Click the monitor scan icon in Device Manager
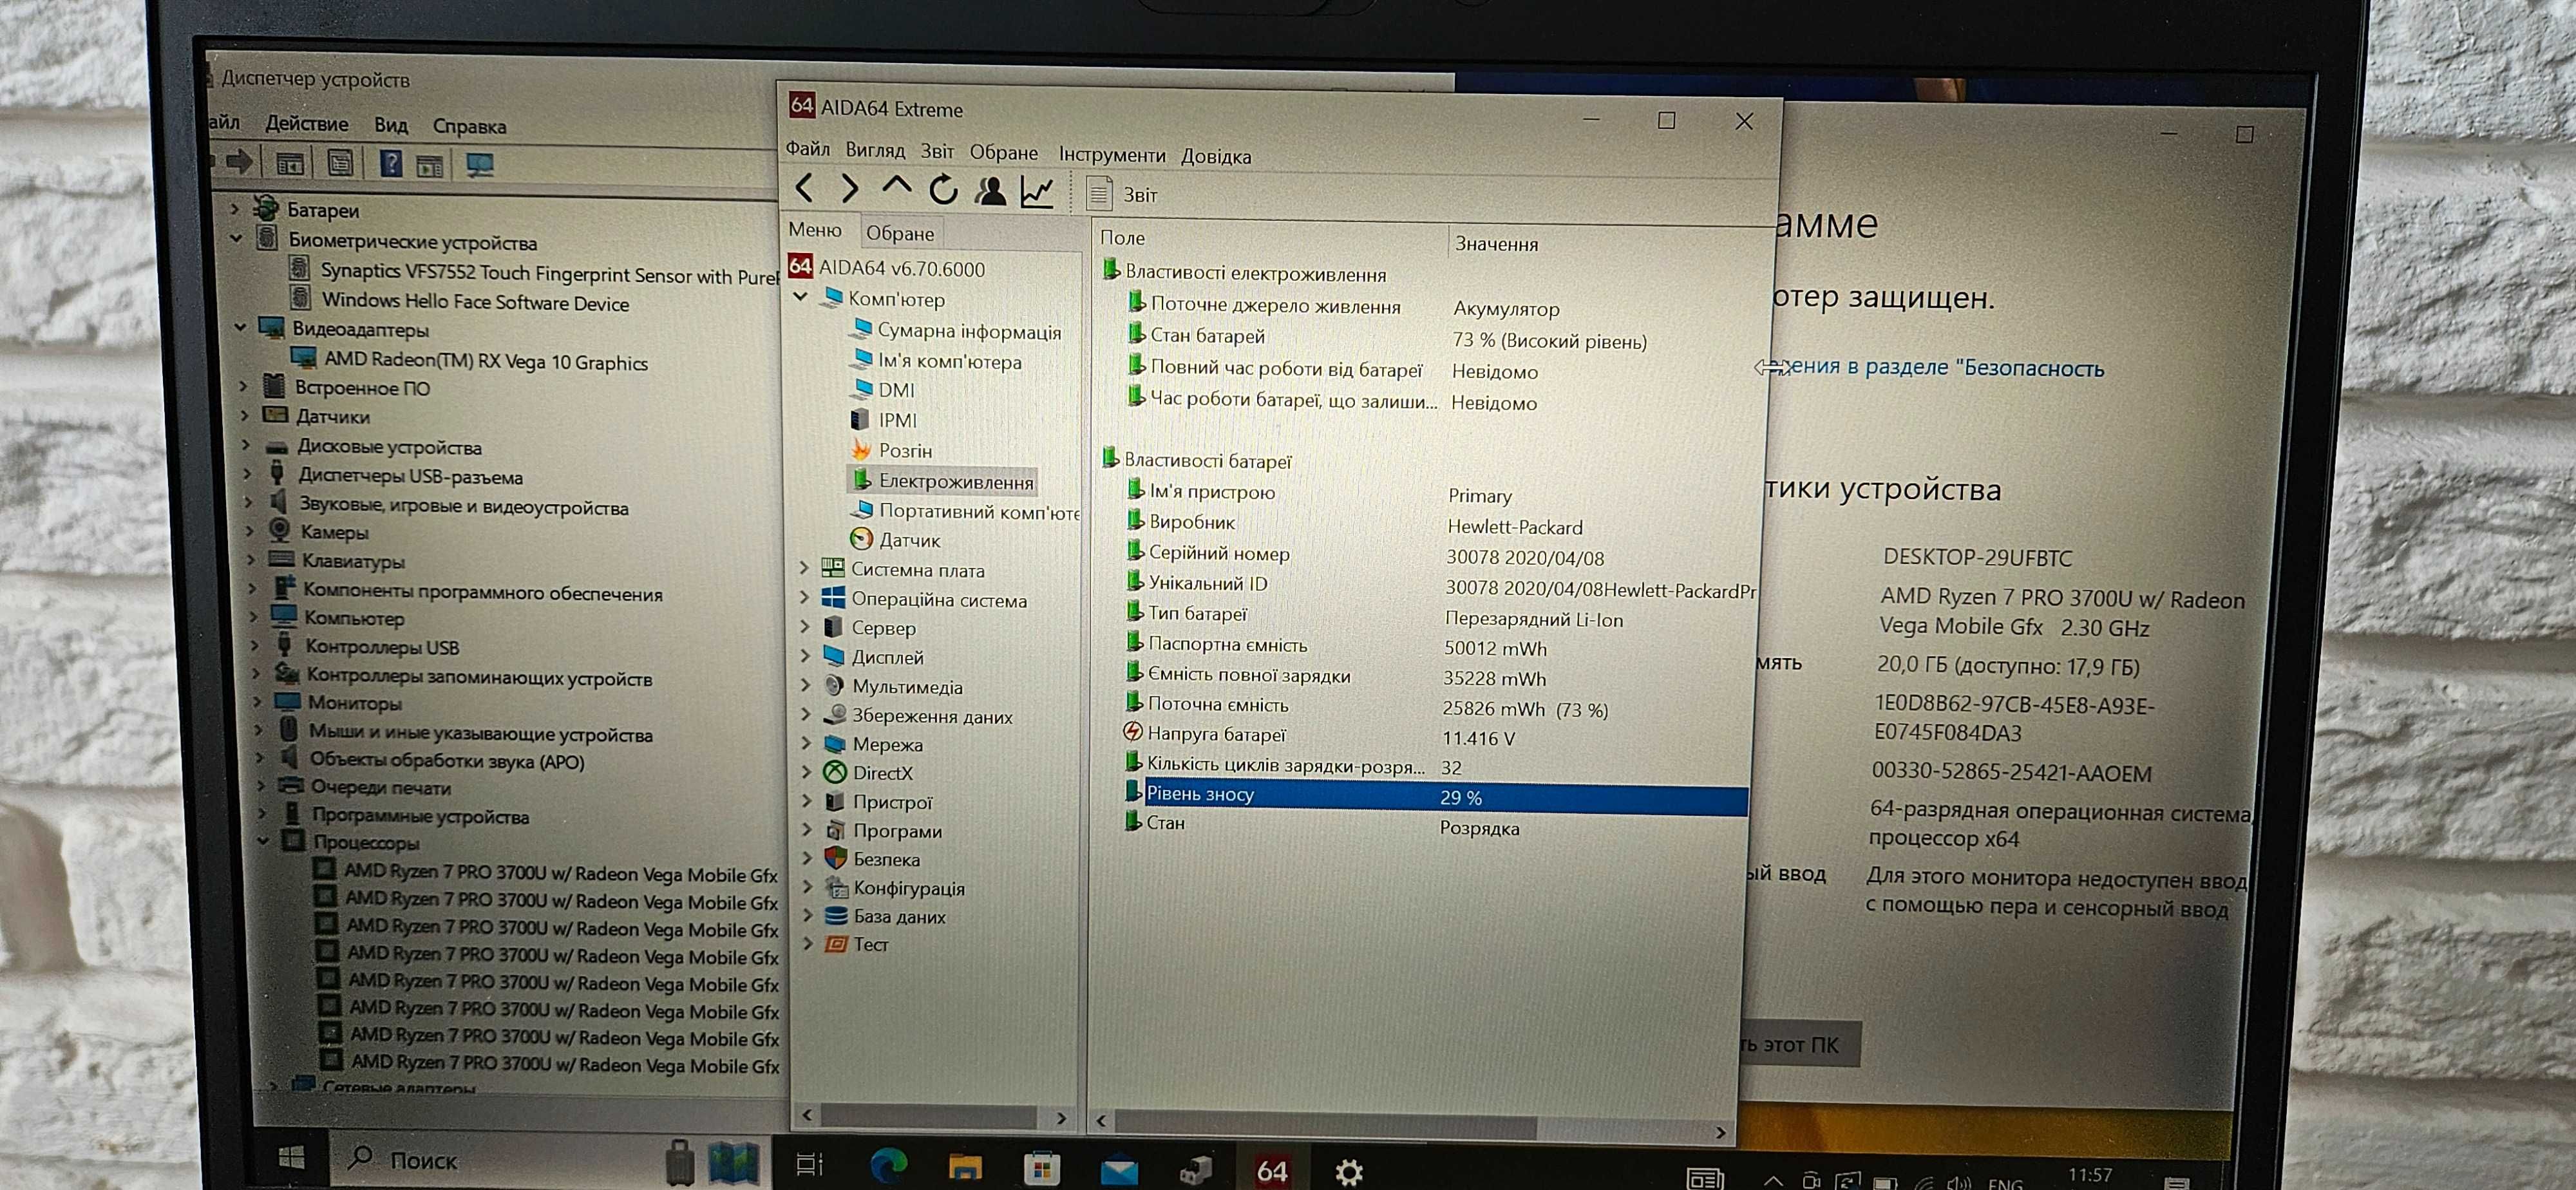The image size is (2576, 1190). click(x=479, y=165)
